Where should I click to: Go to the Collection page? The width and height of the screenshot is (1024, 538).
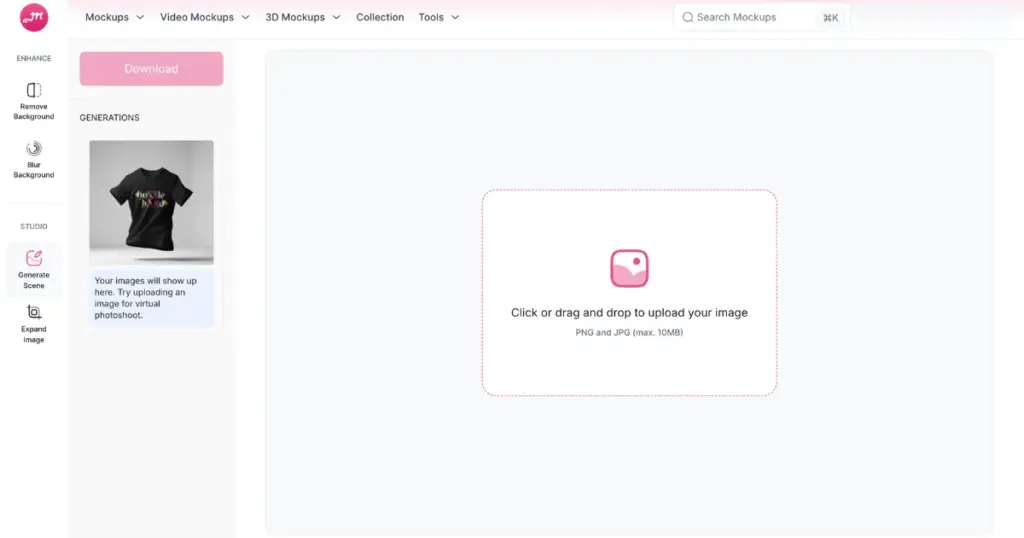pyautogui.click(x=380, y=17)
